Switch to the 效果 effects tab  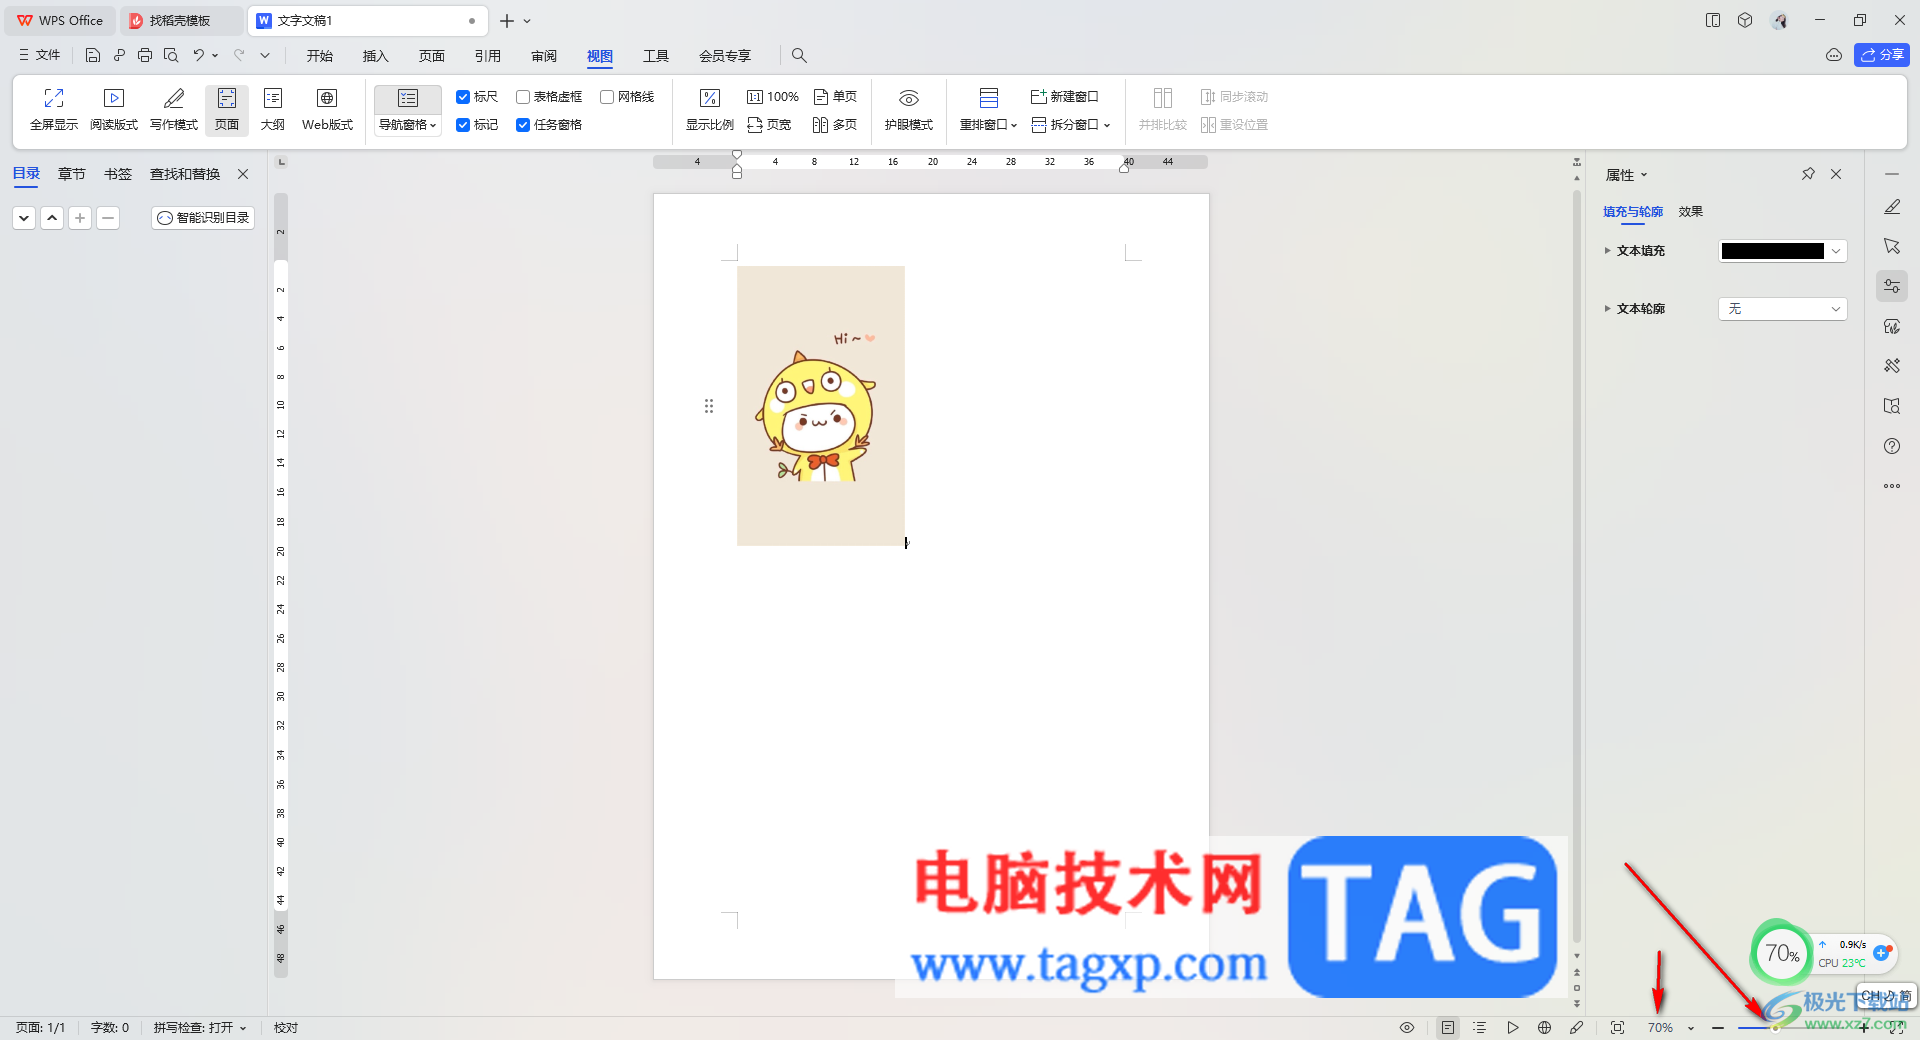pos(1691,212)
